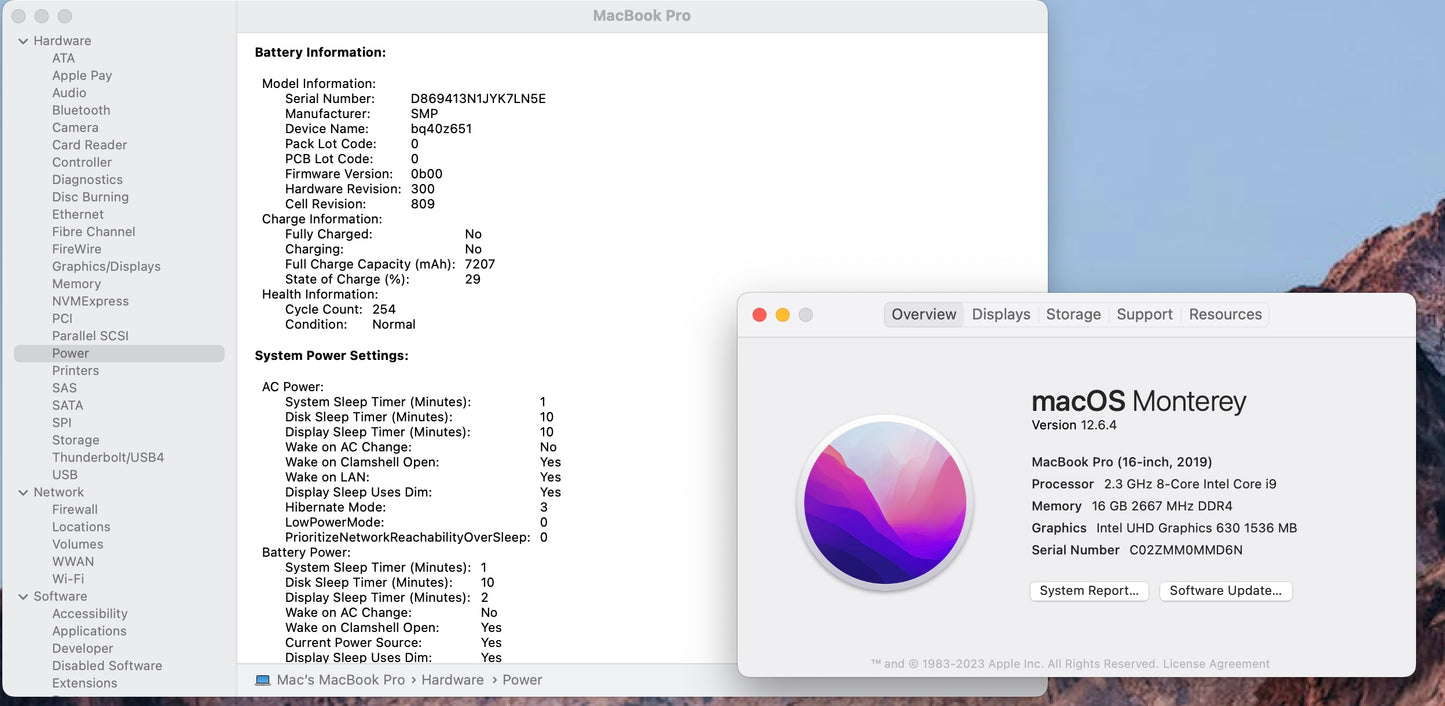
Task: Switch to the Displays tab
Action: coord(1000,313)
